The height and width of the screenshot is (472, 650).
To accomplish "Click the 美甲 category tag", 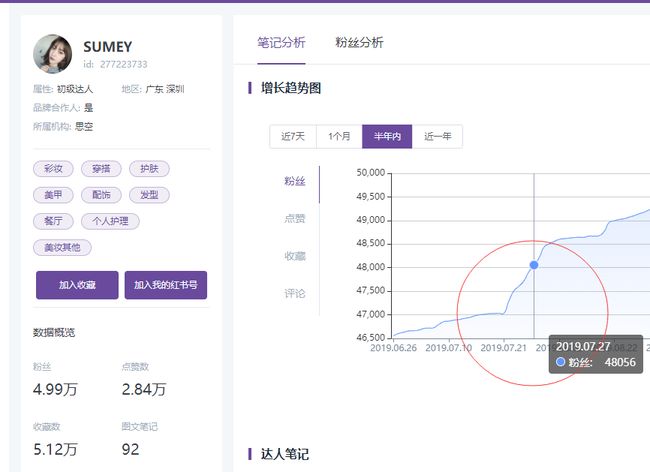I will point(53,195).
